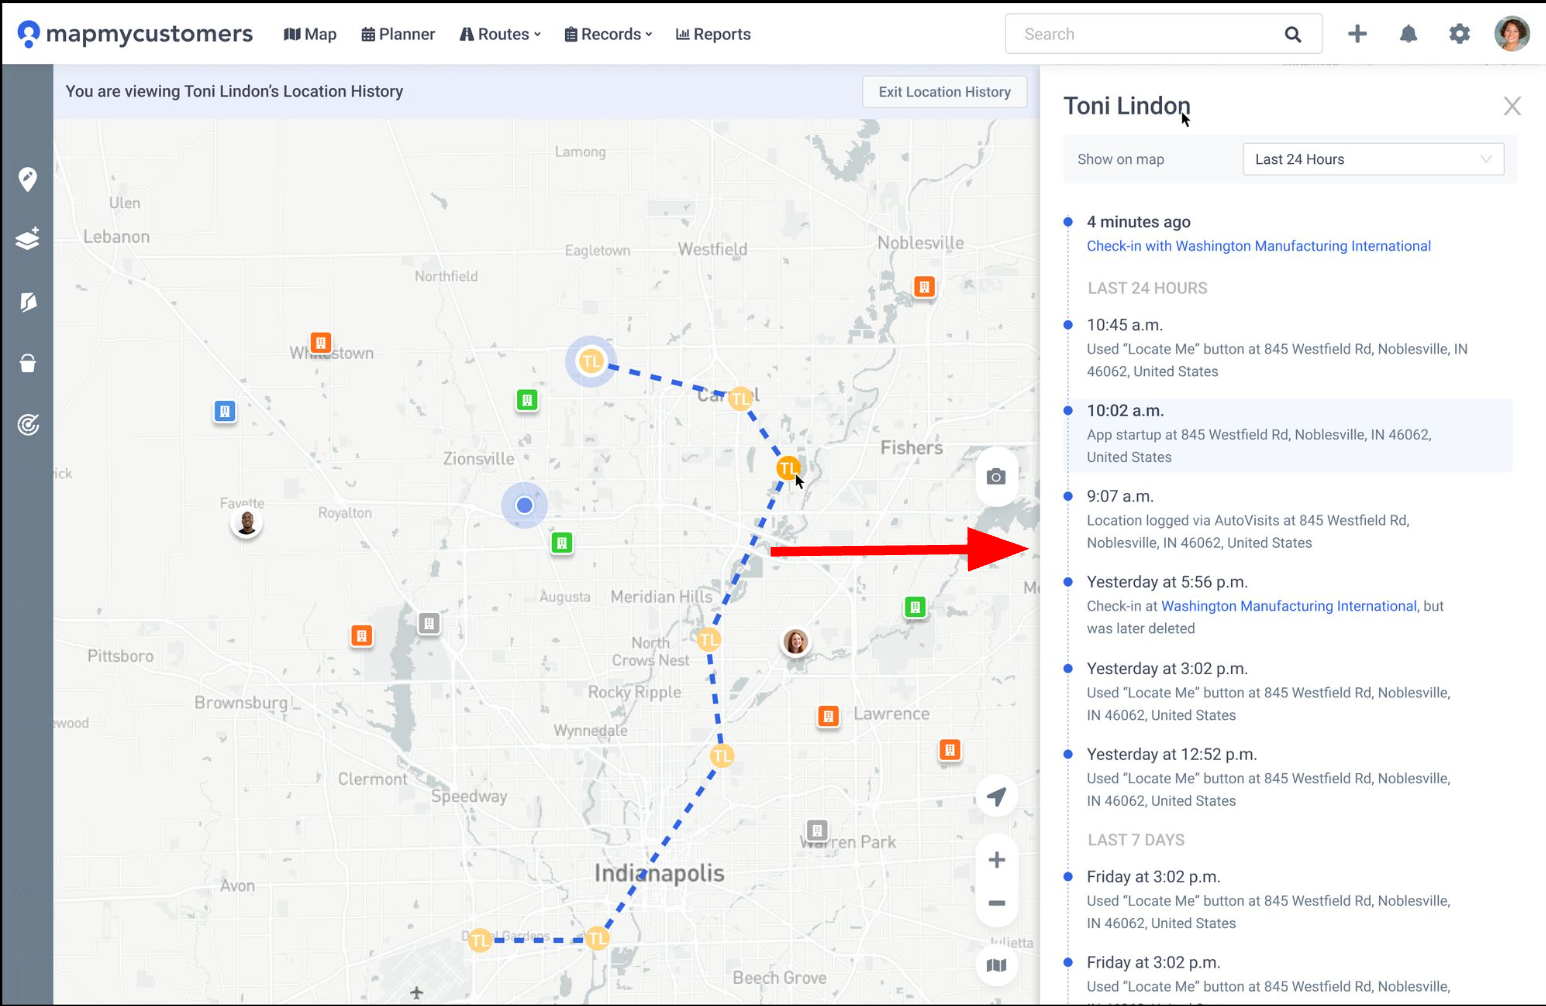Select the 10:45 a.m. history entry

(1289, 348)
